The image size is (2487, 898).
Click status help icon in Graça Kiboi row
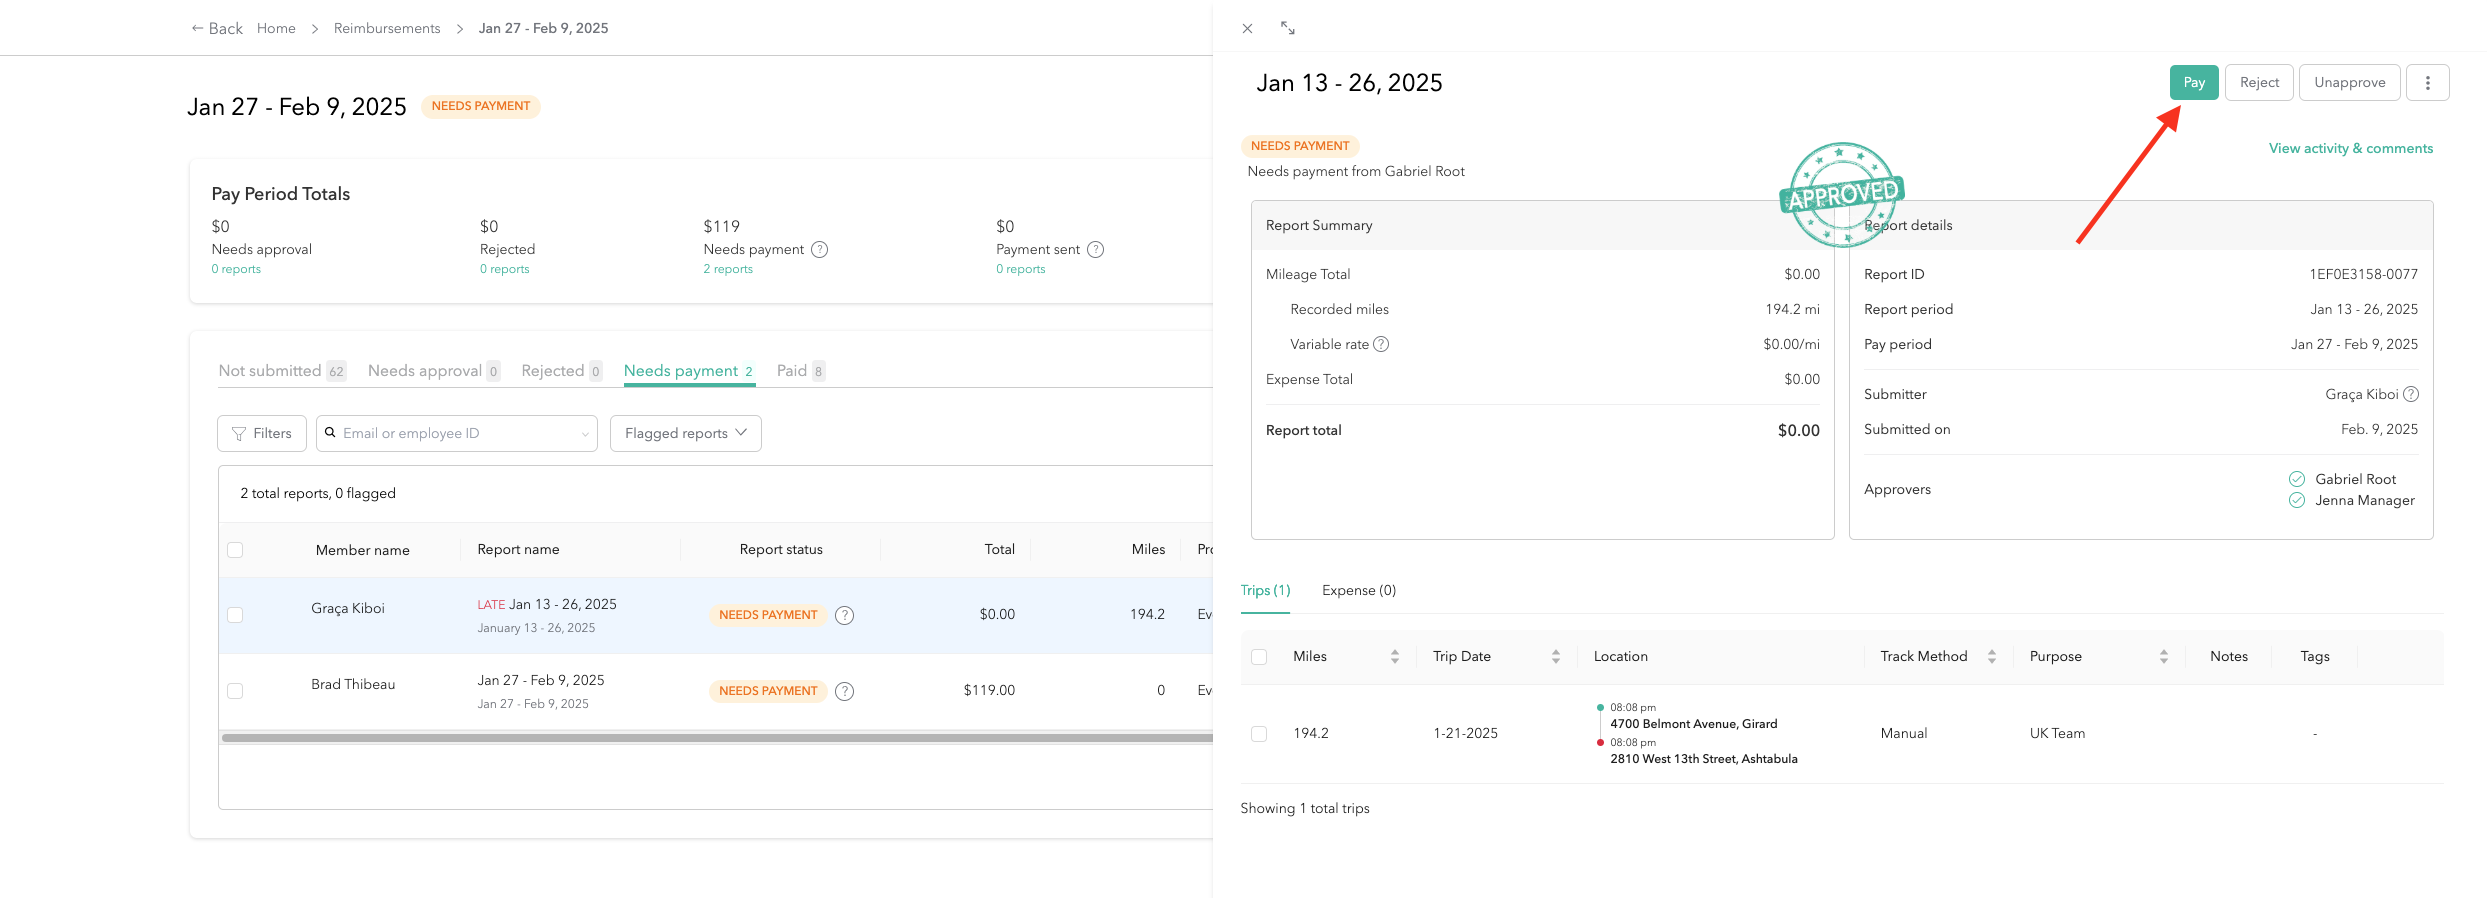click(x=844, y=615)
